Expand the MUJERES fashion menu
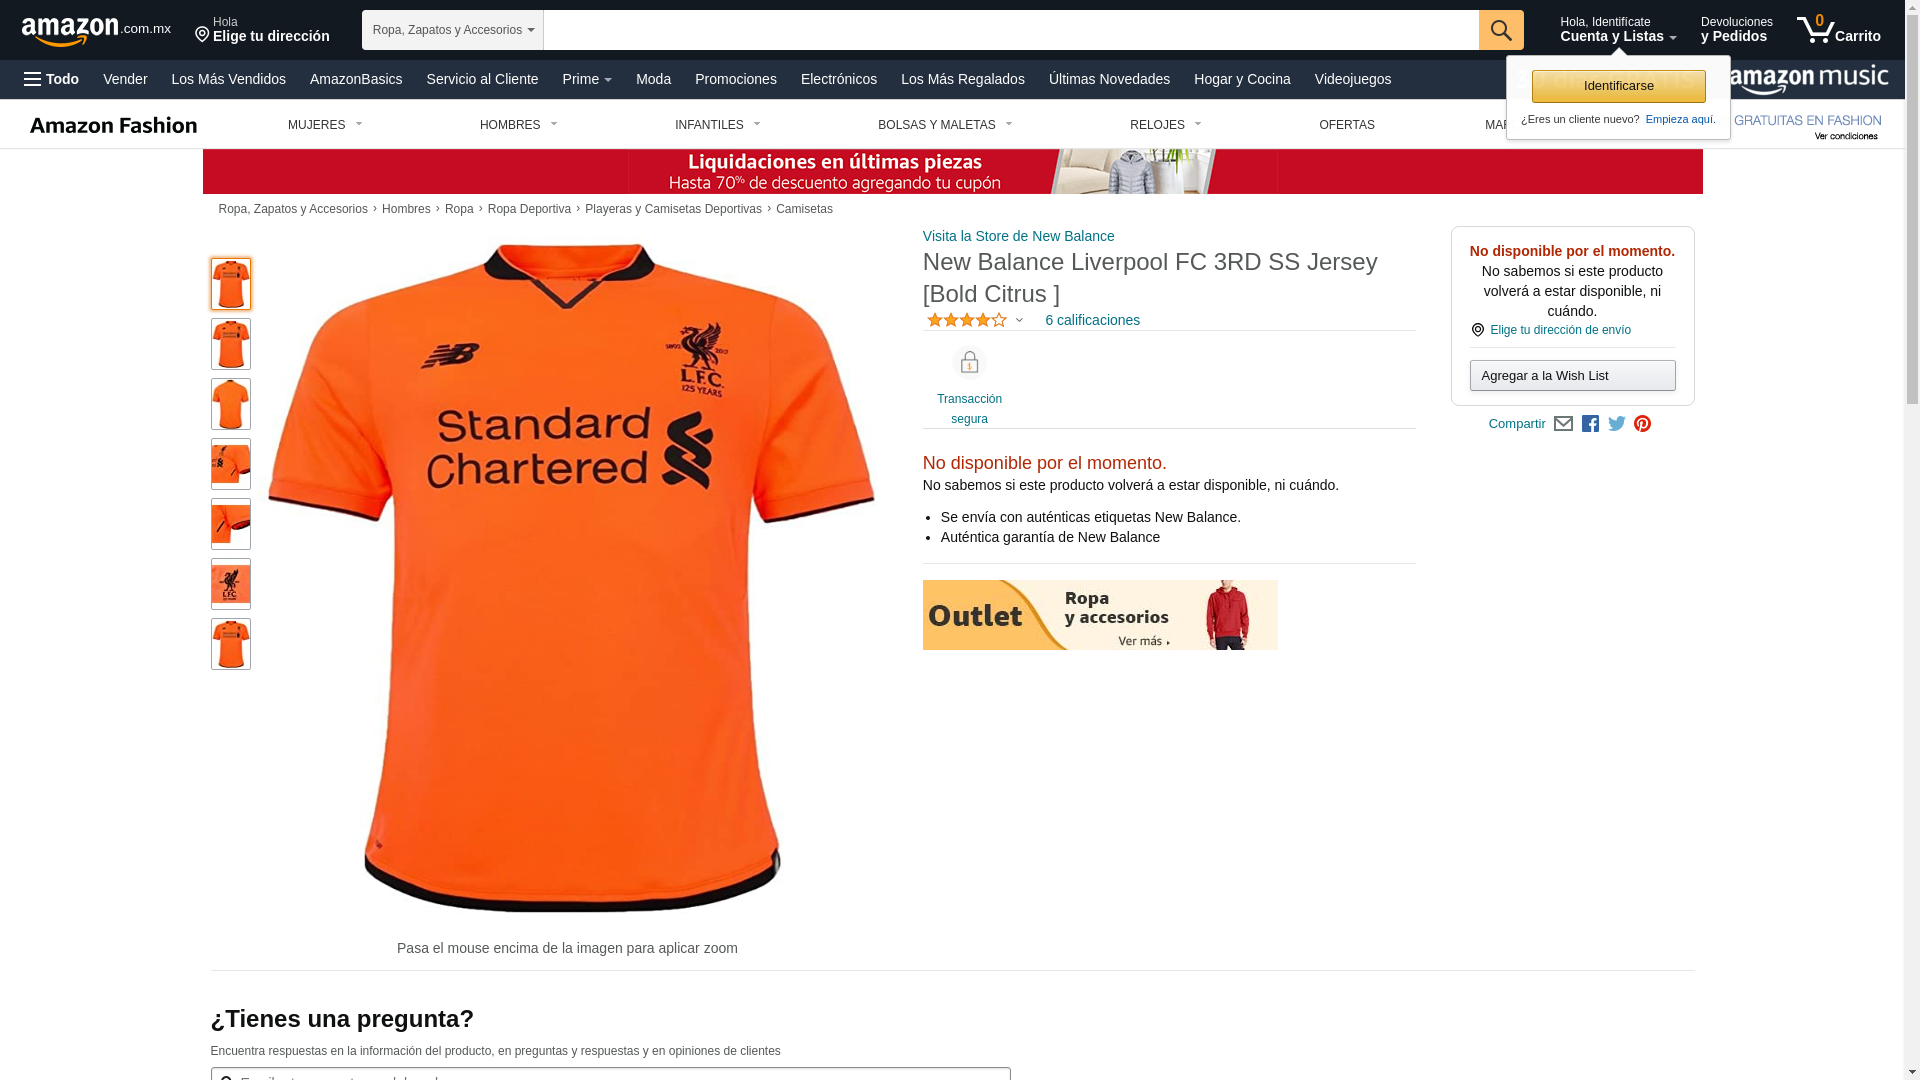This screenshot has width=1920, height=1080. [325, 125]
